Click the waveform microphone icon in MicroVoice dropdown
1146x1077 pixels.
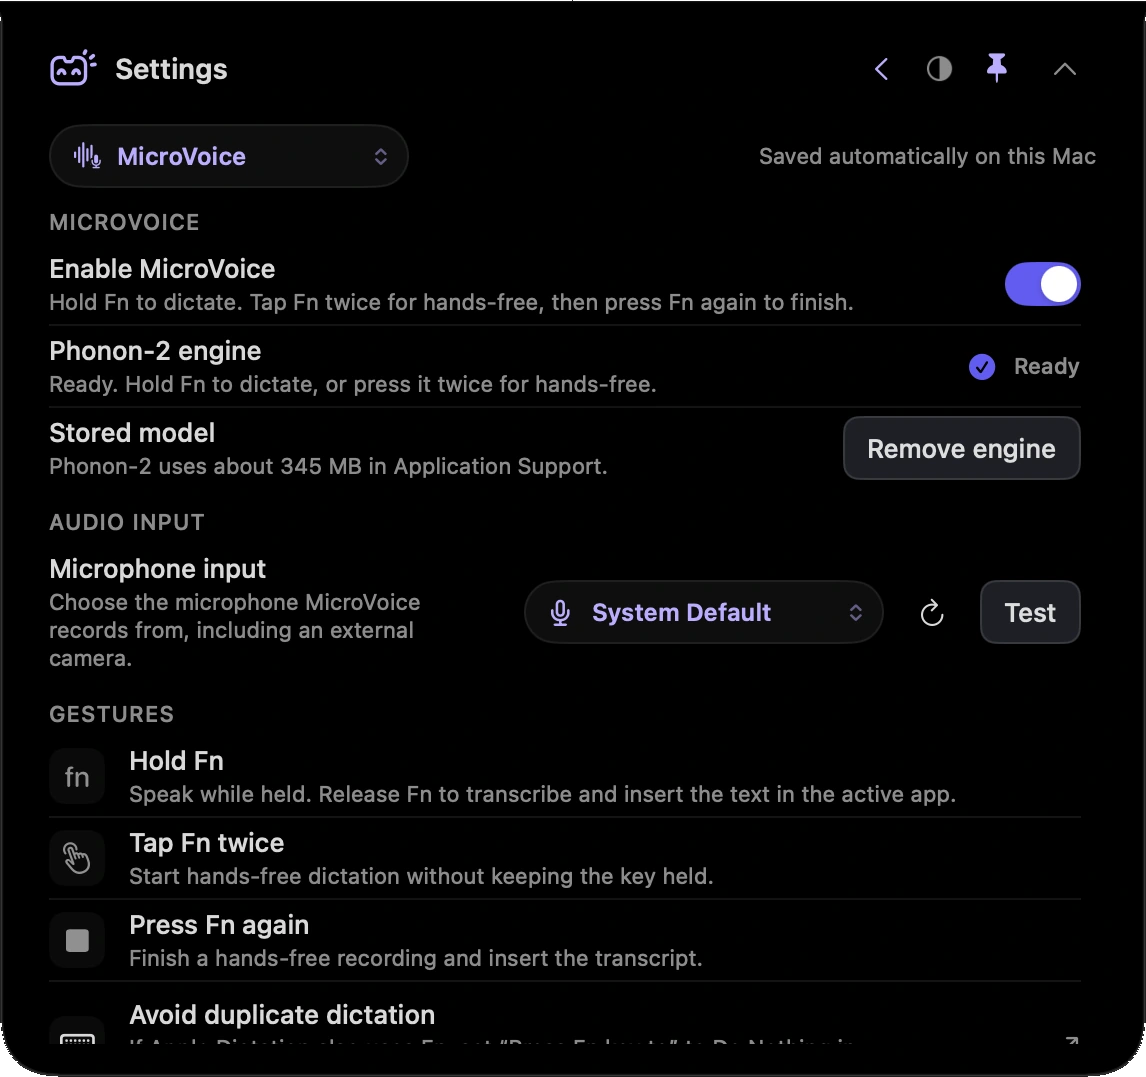(x=87, y=156)
